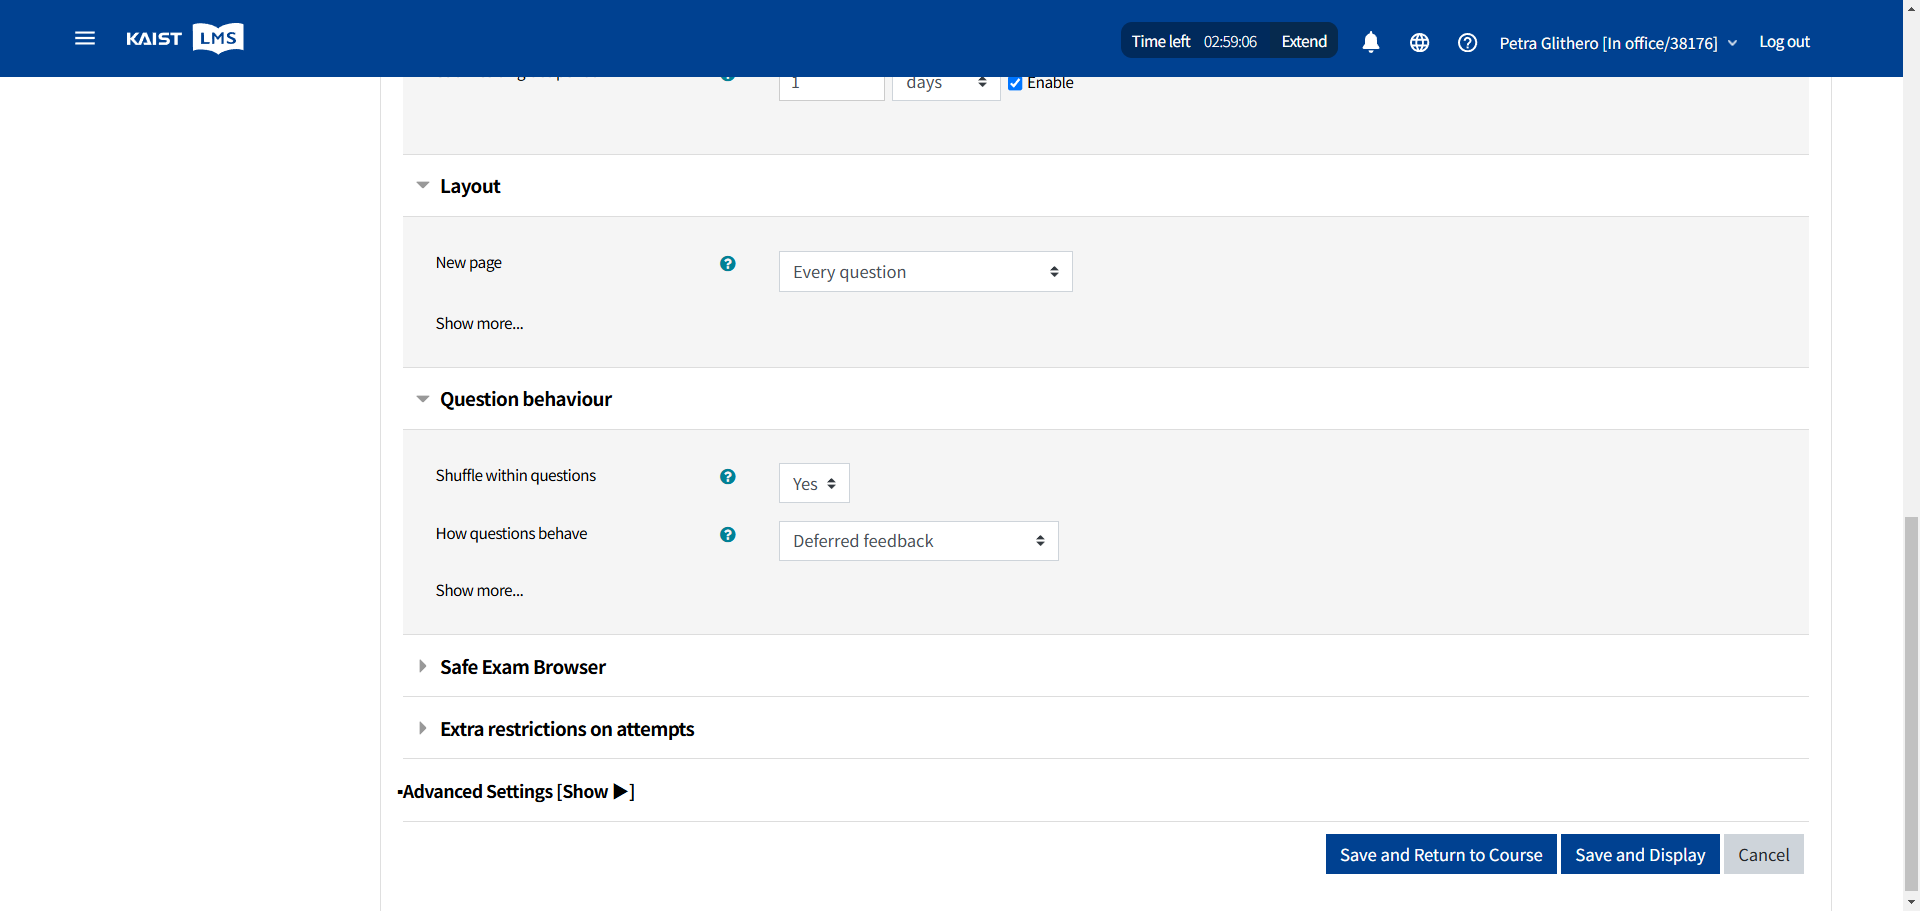Log out of the LMS
1920x911 pixels.
(x=1785, y=42)
